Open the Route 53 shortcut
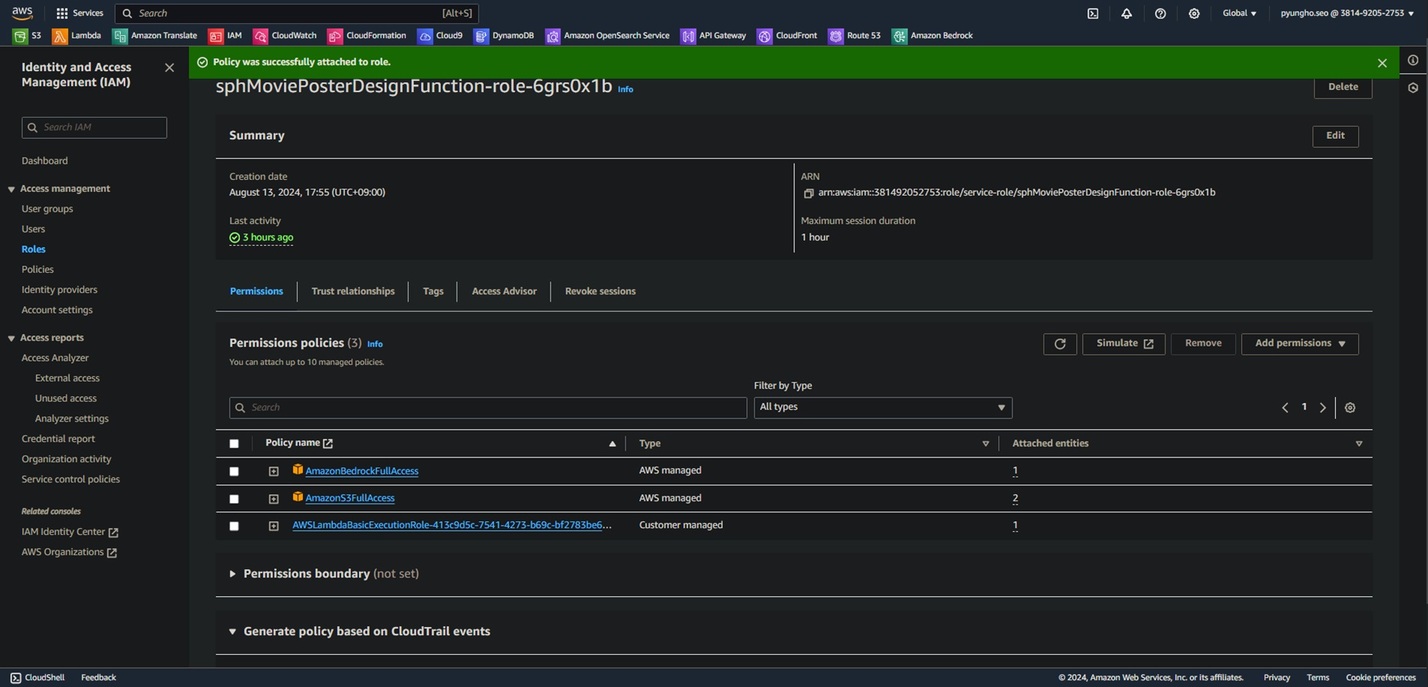The height and width of the screenshot is (687, 1428). point(855,36)
